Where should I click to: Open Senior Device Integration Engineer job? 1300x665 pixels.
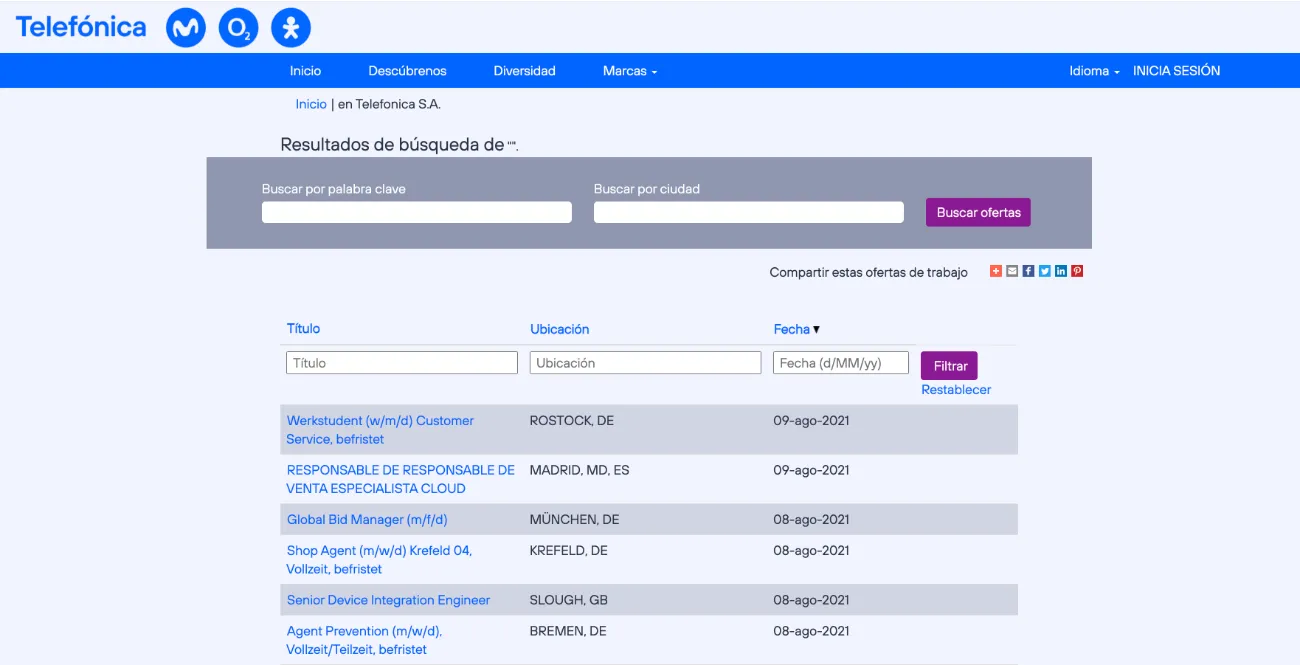point(388,601)
